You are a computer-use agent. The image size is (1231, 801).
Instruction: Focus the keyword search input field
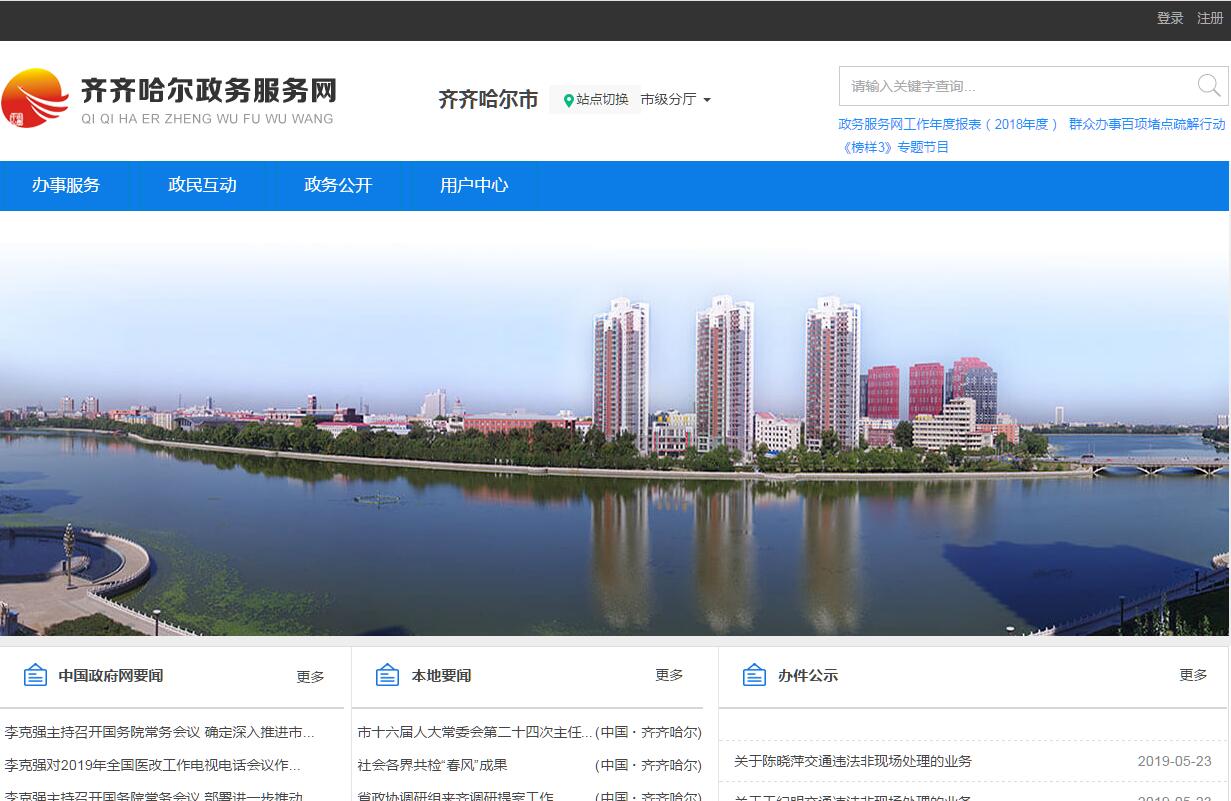pos(1015,86)
